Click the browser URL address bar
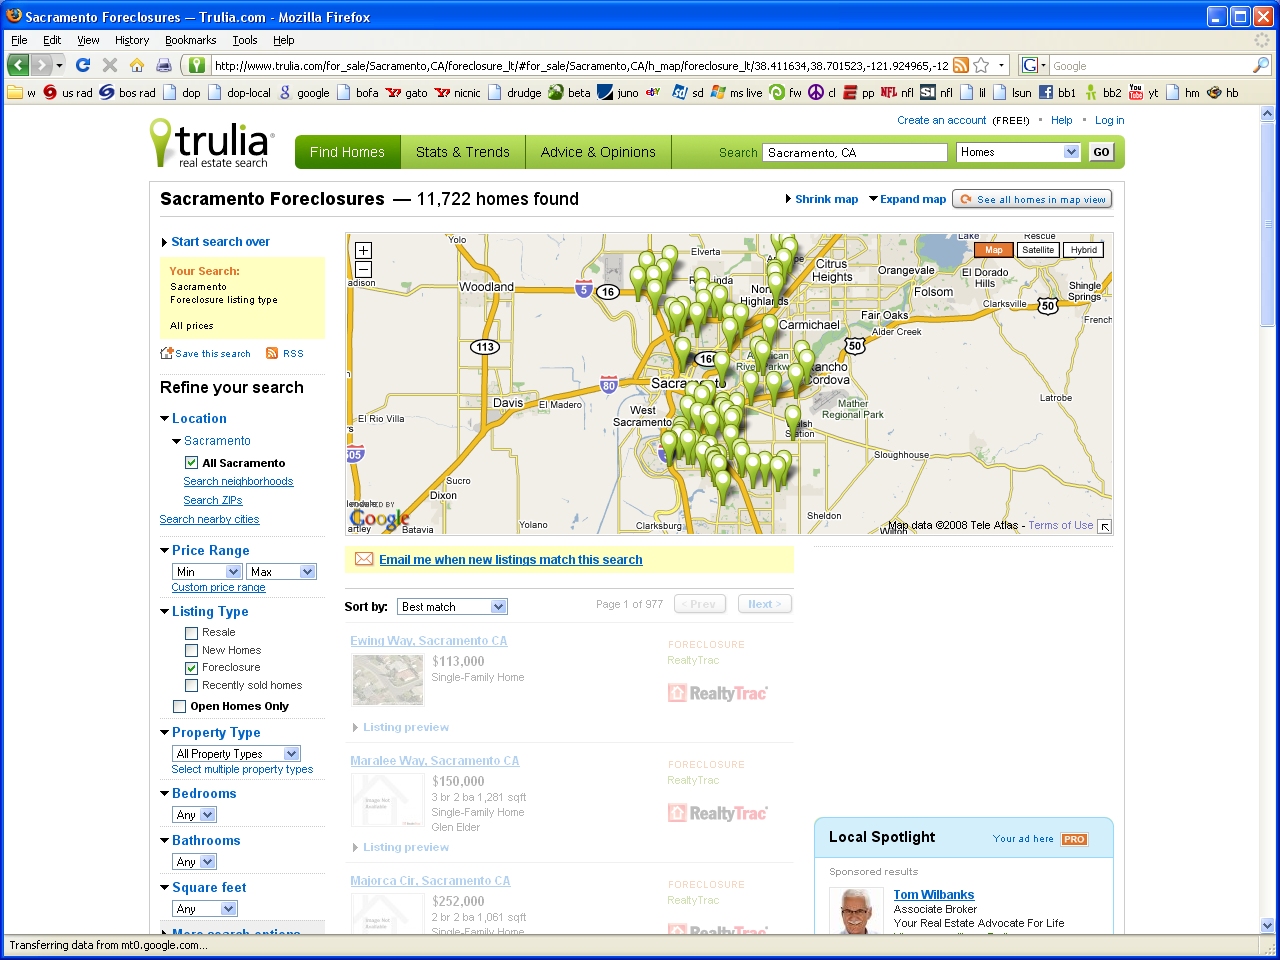Screen dimensions: 1280x960 pos(580,65)
